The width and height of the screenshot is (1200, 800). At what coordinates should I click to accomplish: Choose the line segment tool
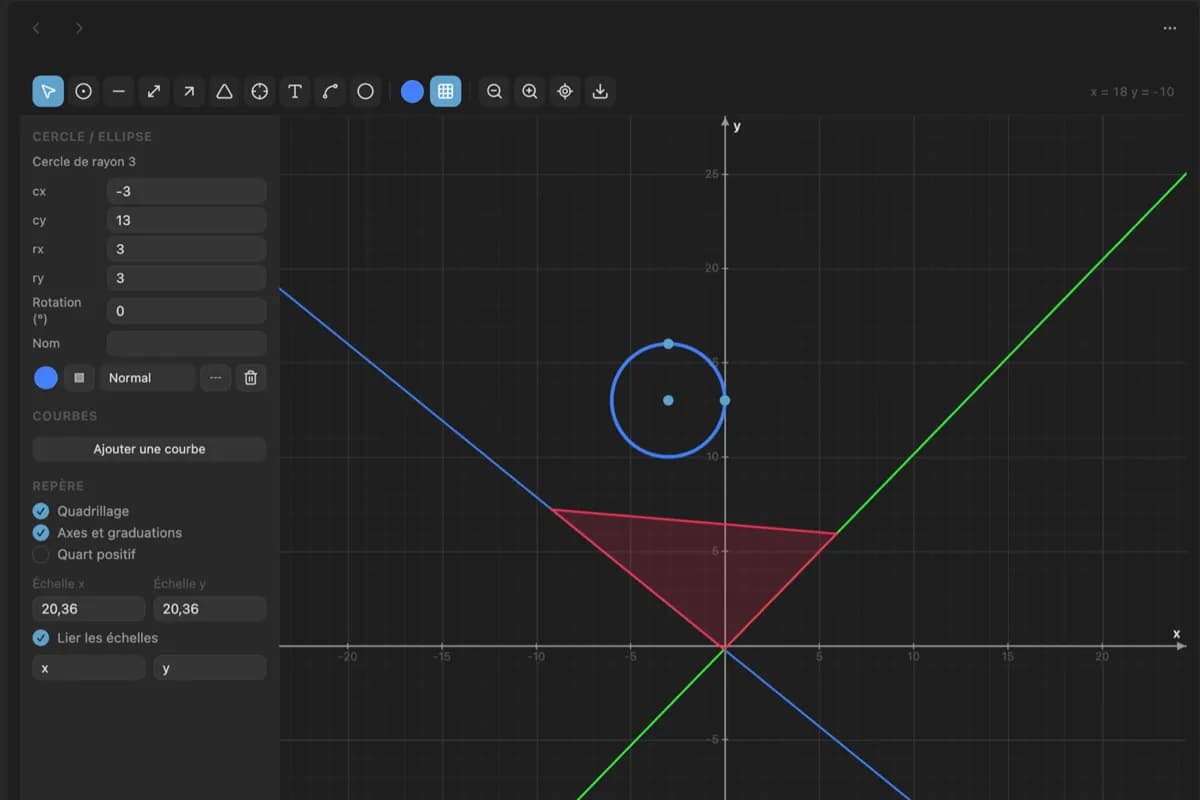pos(119,91)
